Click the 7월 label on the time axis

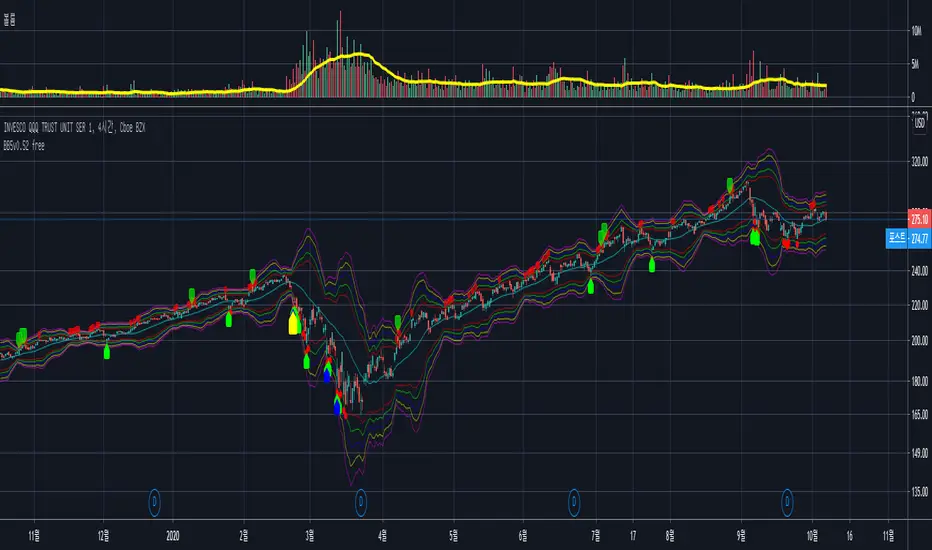(596, 536)
